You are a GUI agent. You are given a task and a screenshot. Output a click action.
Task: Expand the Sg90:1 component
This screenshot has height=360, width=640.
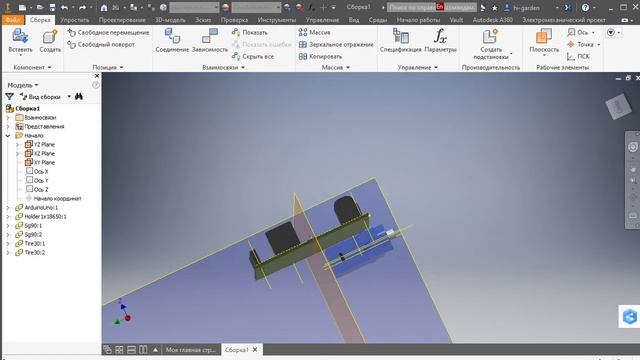(x=8, y=226)
